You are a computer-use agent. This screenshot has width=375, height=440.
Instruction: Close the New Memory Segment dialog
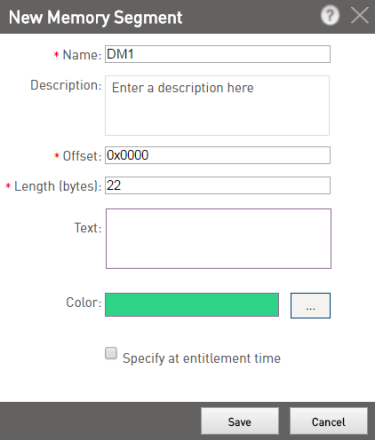click(x=359, y=16)
